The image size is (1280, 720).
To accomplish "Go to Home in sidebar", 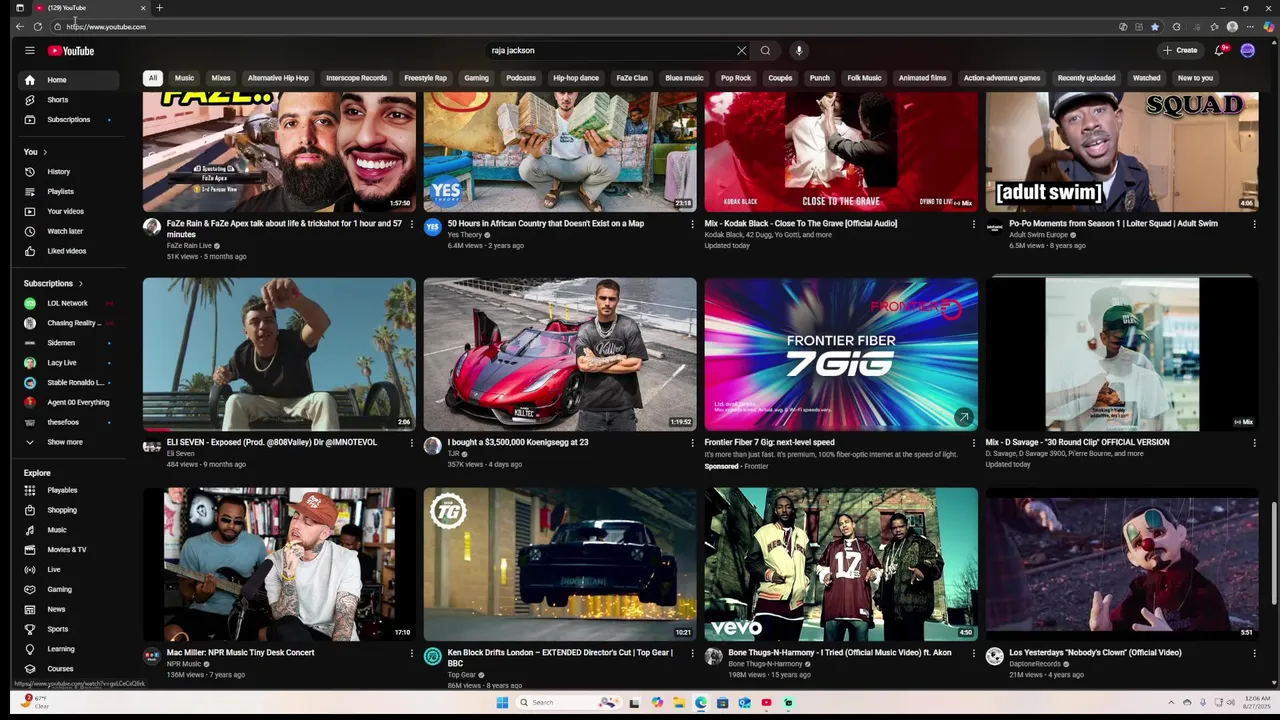I will pos(68,80).
